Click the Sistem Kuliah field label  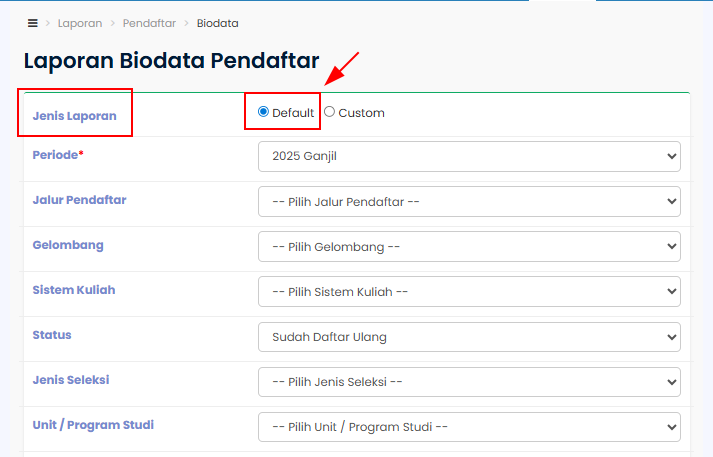click(x=74, y=290)
